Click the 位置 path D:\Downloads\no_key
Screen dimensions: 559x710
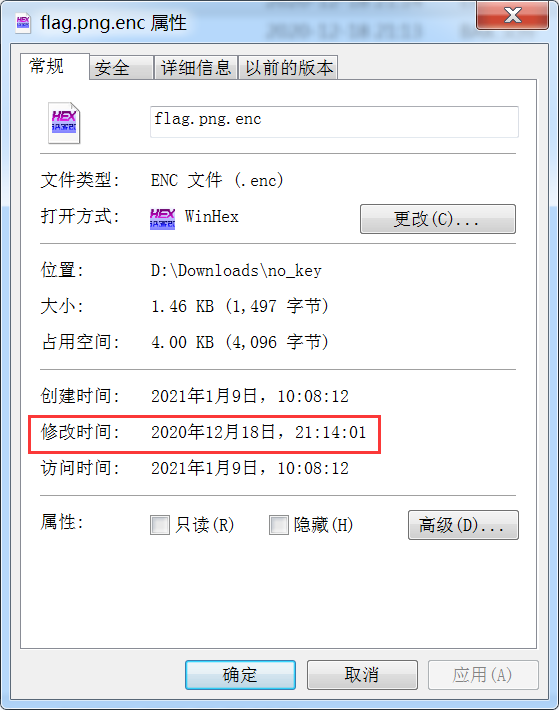pyautogui.click(x=236, y=271)
